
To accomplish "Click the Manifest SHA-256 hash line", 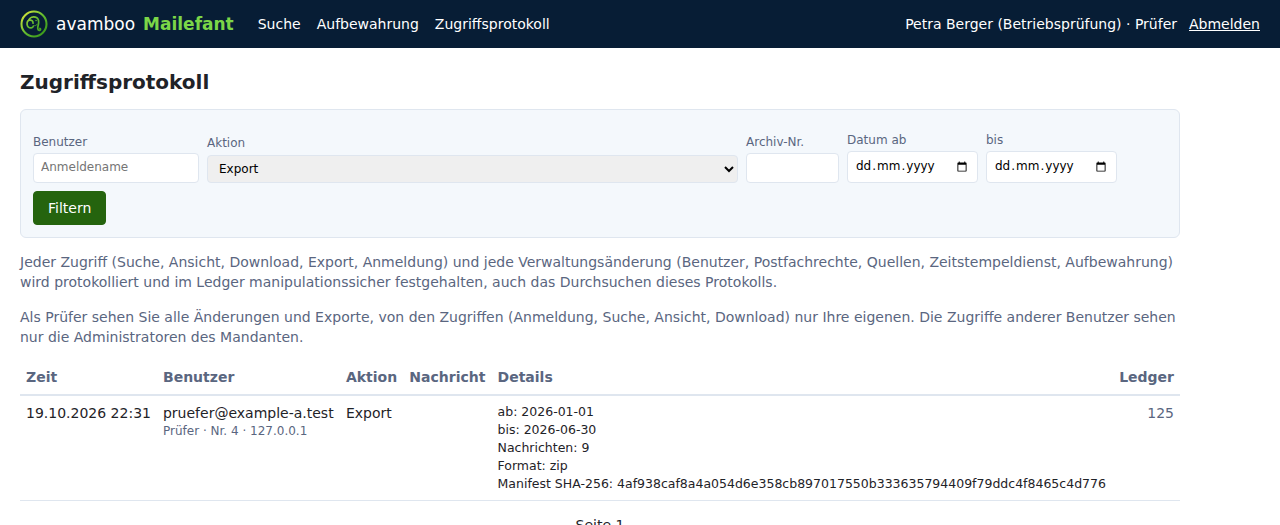I will [802, 483].
